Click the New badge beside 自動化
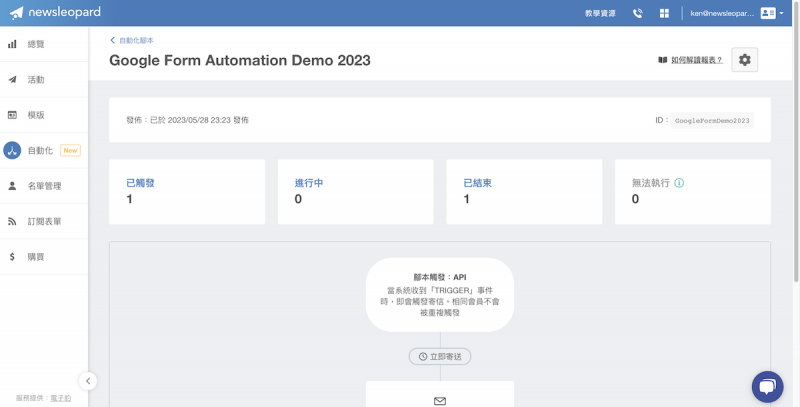The image size is (800, 407). tap(70, 150)
